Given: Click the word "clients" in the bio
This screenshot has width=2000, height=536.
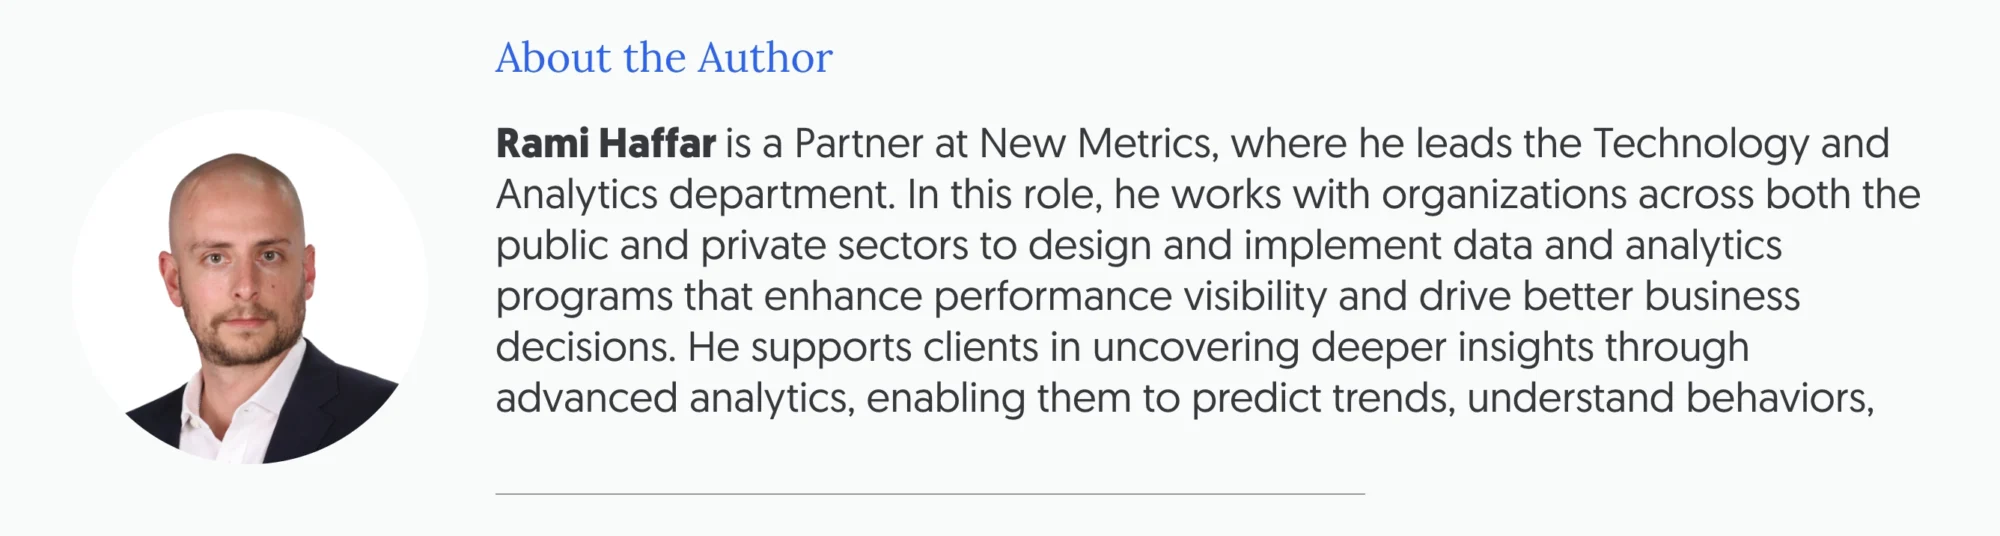Looking at the screenshot, I should (x=981, y=348).
